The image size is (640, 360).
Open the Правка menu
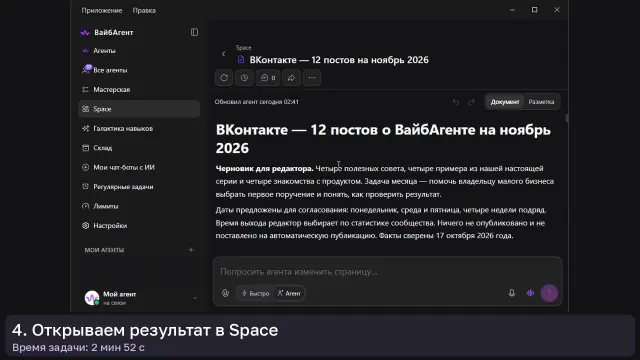[144, 11]
